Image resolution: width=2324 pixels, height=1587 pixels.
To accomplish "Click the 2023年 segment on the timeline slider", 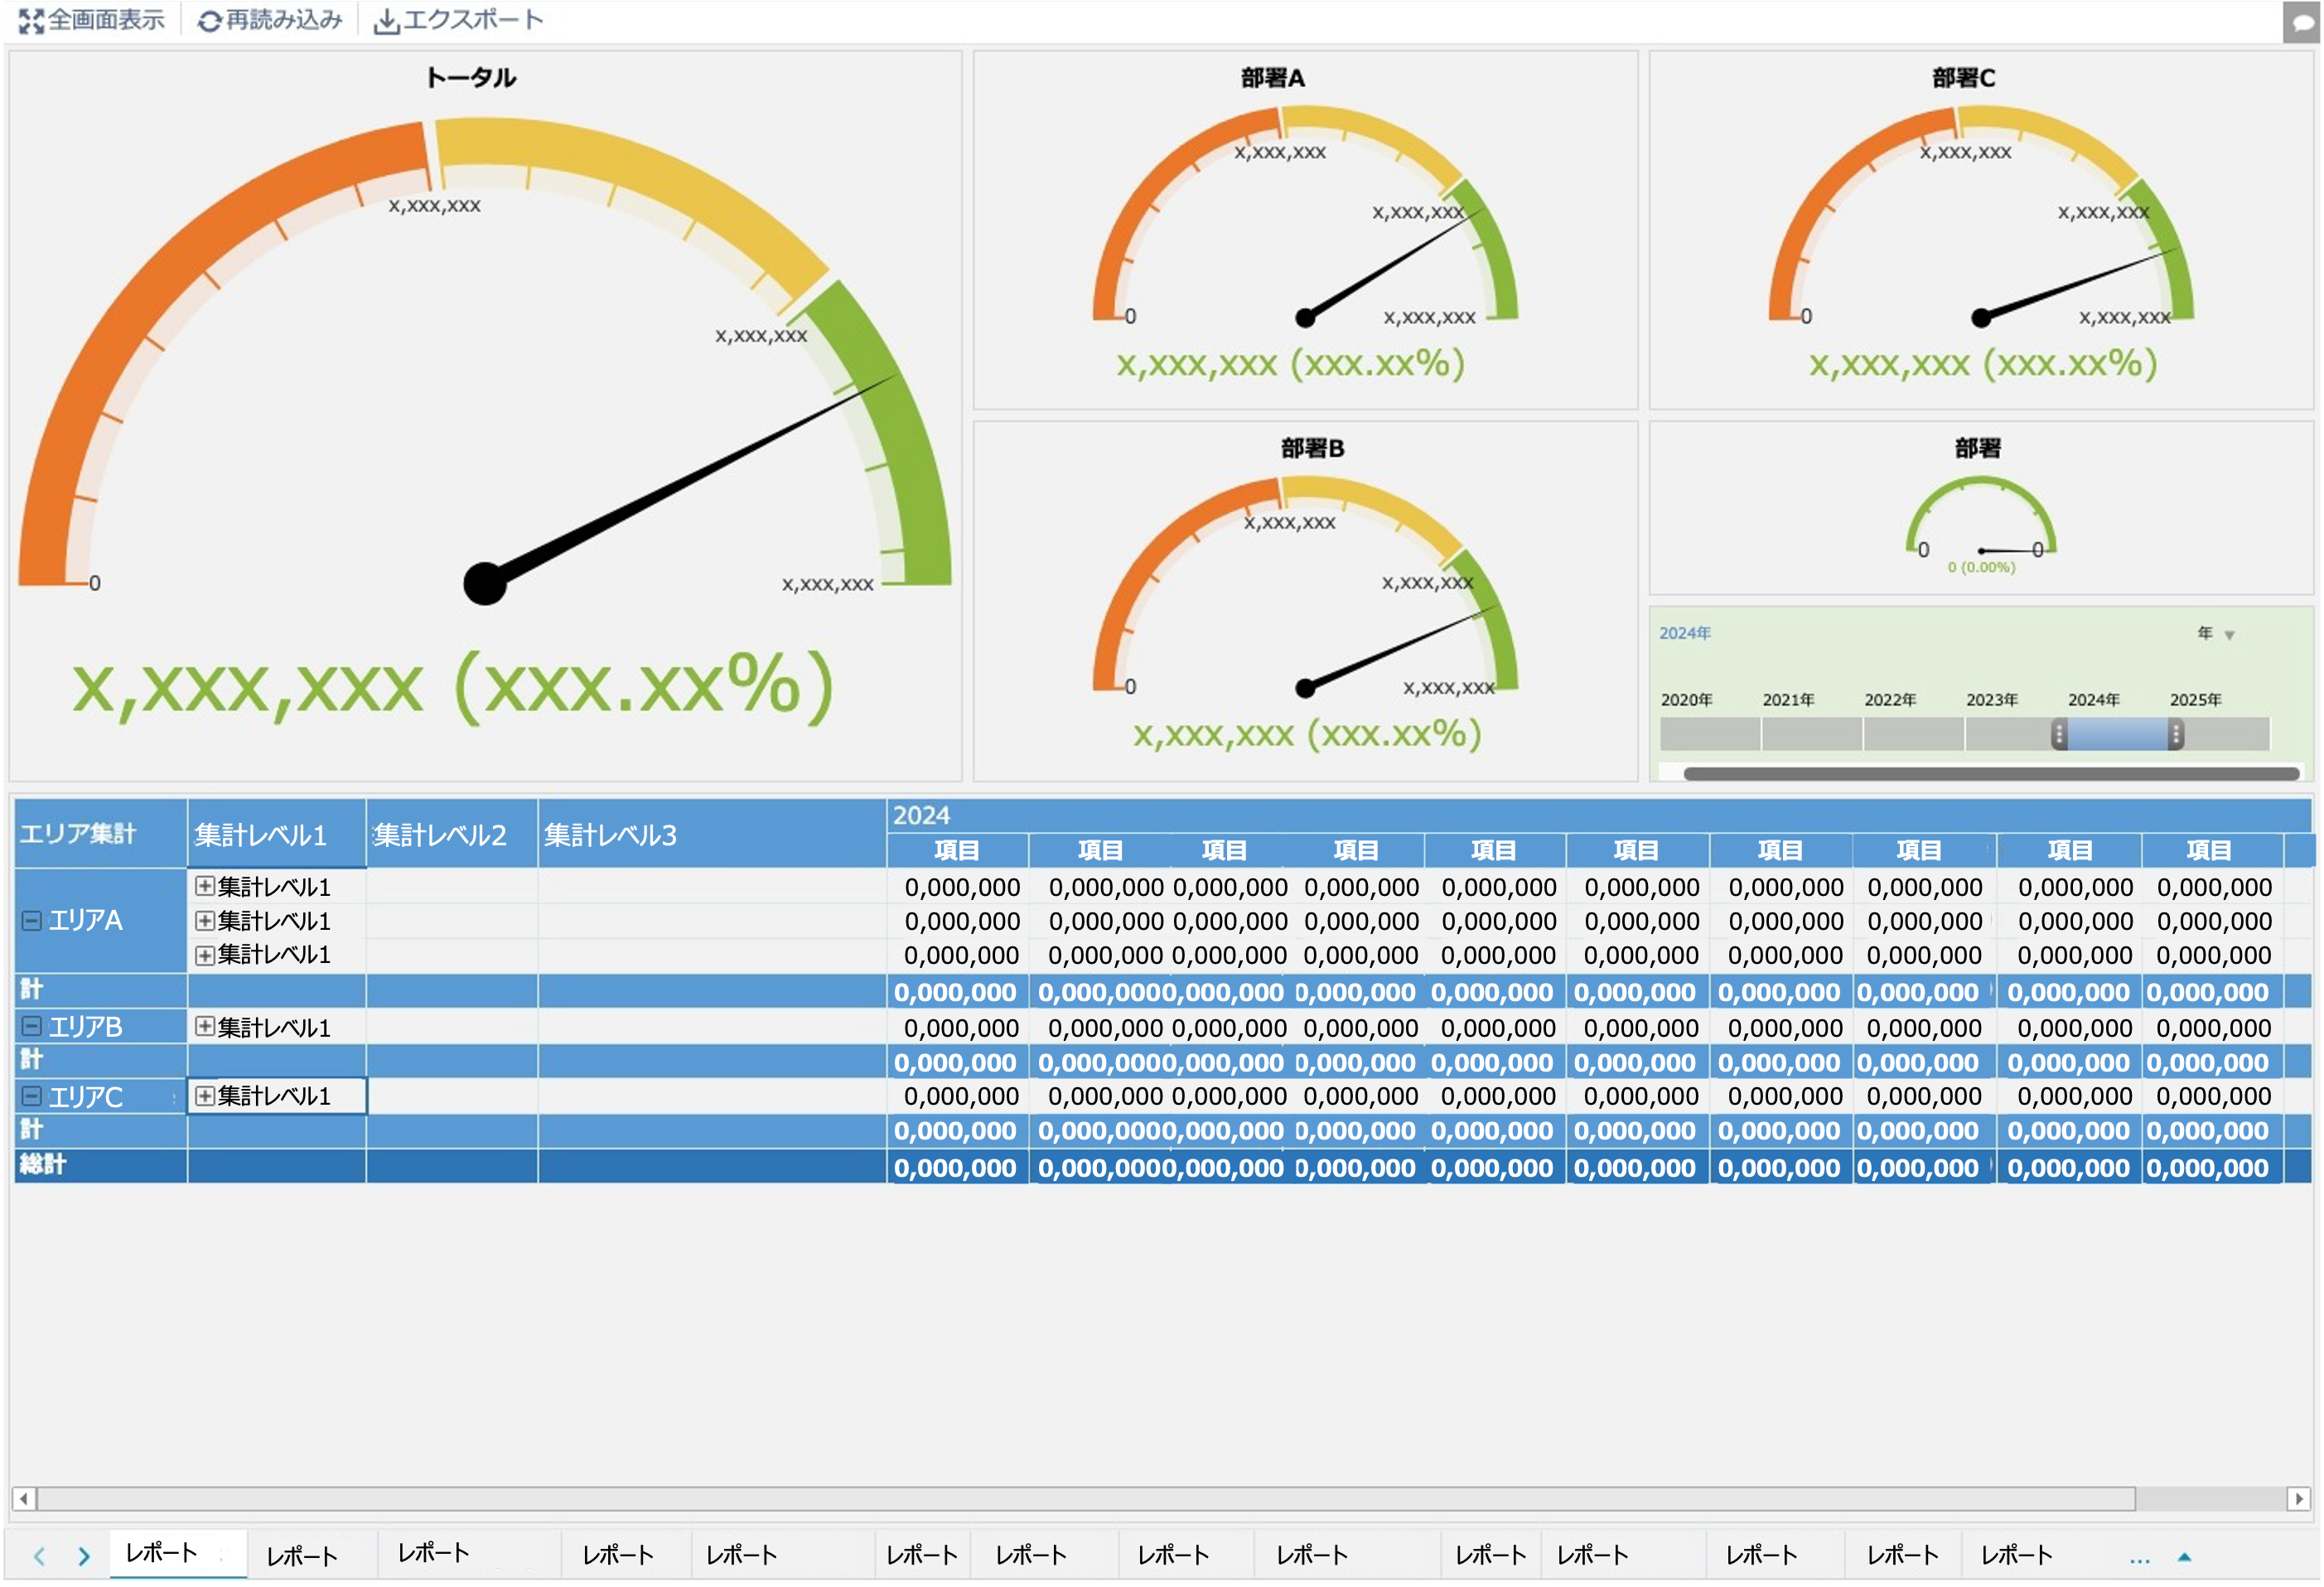I will (2008, 734).
